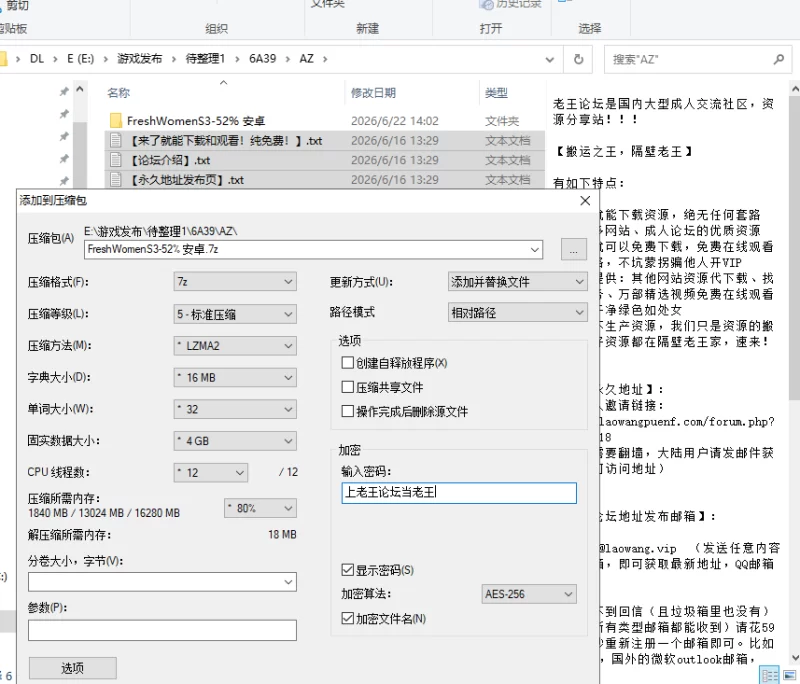The image size is (800, 684).
Task: Select the 【来了就能下载和观看!纯免费!】.txt file icon
Action: pyautogui.click(x=116, y=140)
